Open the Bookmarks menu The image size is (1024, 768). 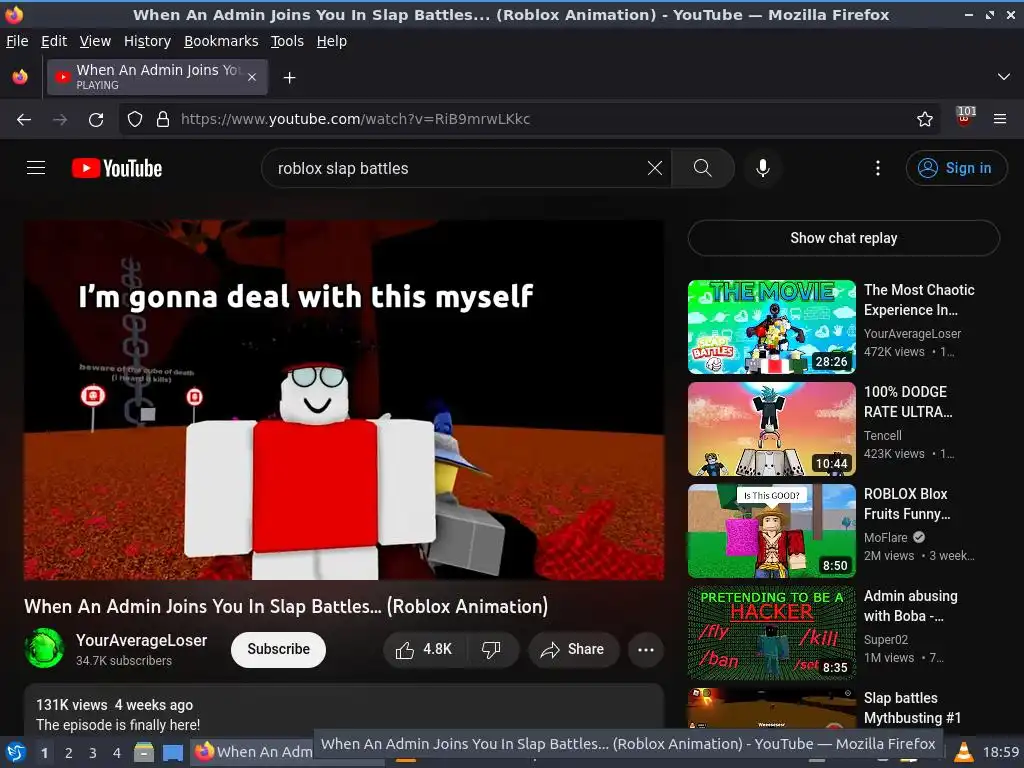coord(221,41)
